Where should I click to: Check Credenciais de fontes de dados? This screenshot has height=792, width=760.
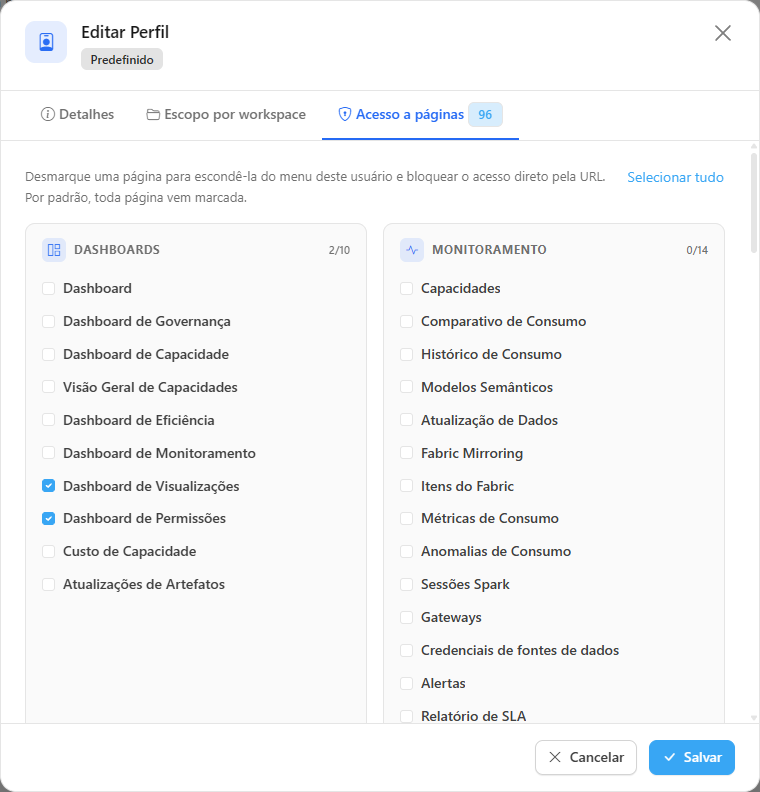pos(407,650)
